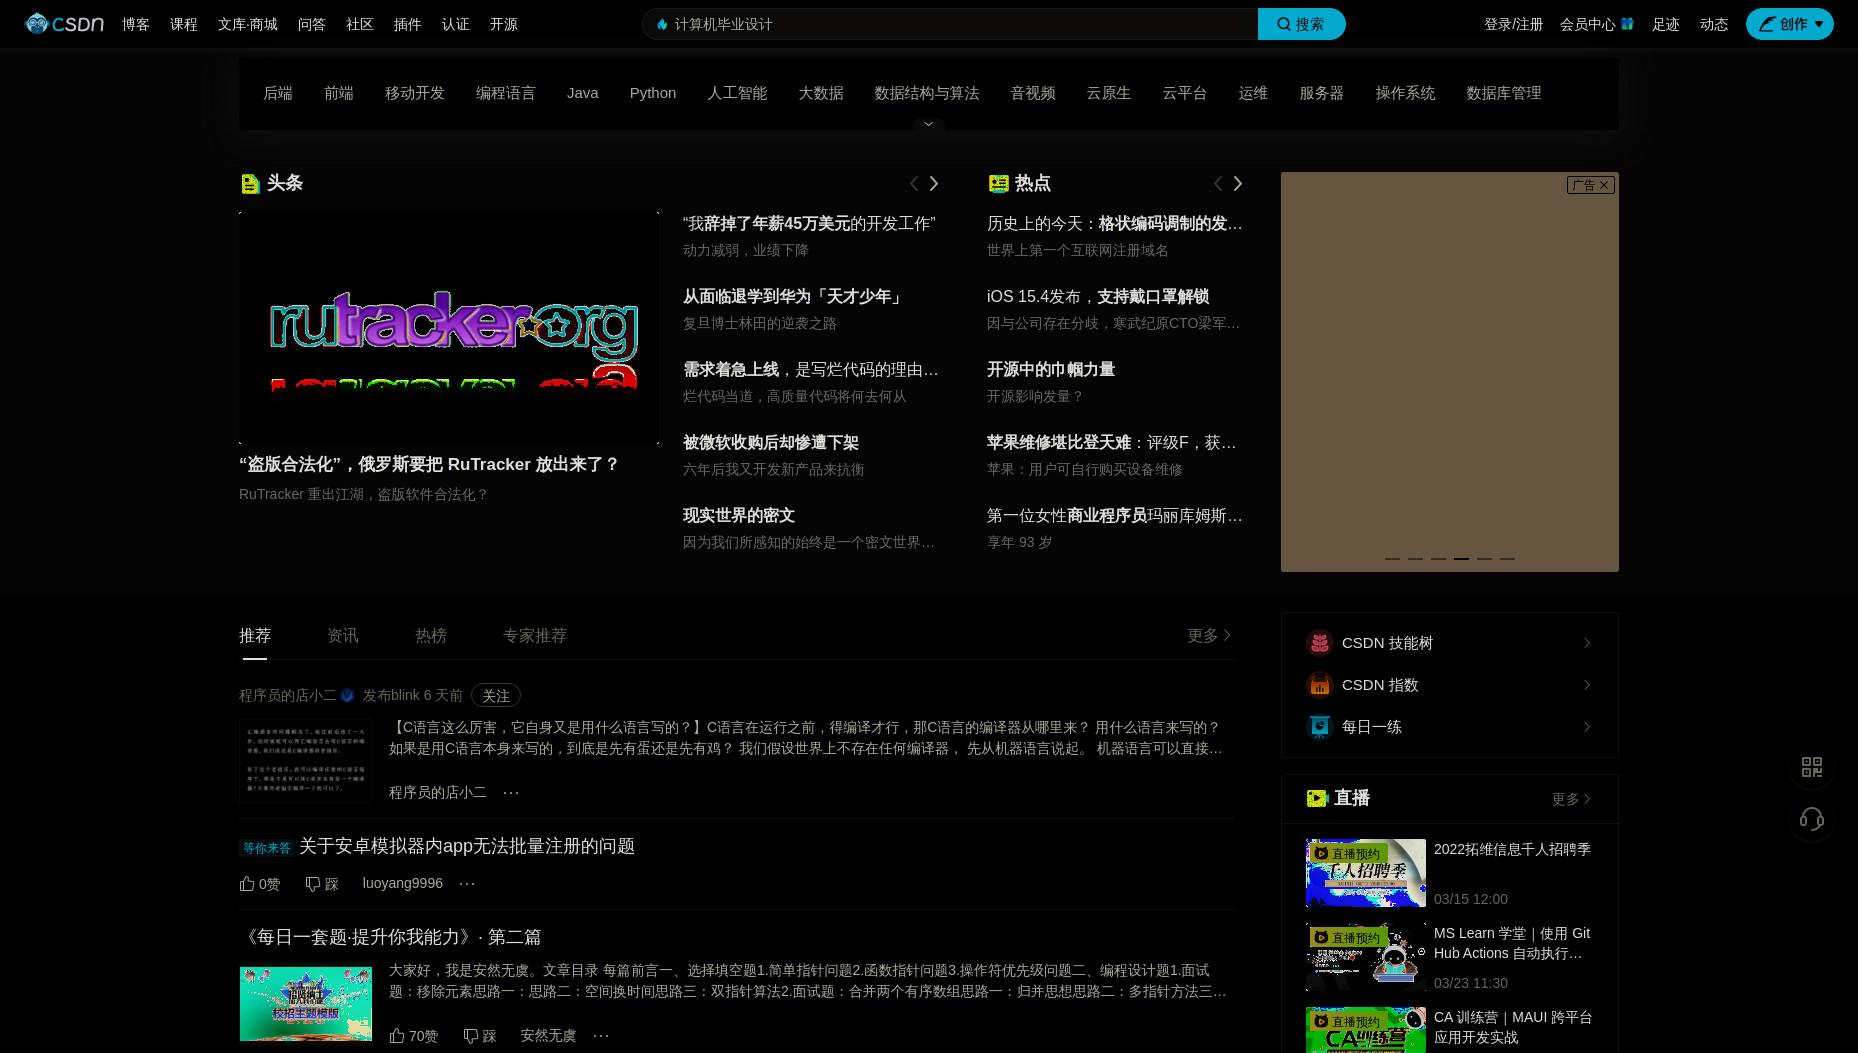
Task: Select last ad carousel indicator dash
Action: [1507, 558]
